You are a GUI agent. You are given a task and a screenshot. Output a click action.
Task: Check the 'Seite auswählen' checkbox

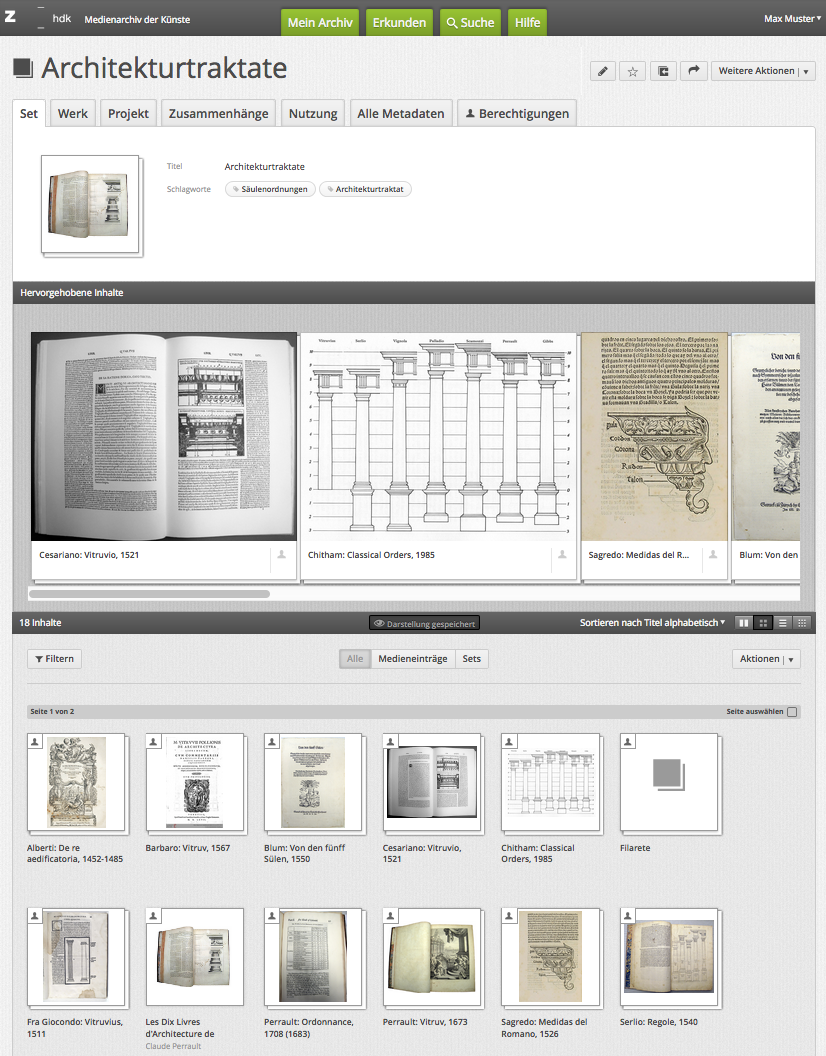[x=792, y=712]
